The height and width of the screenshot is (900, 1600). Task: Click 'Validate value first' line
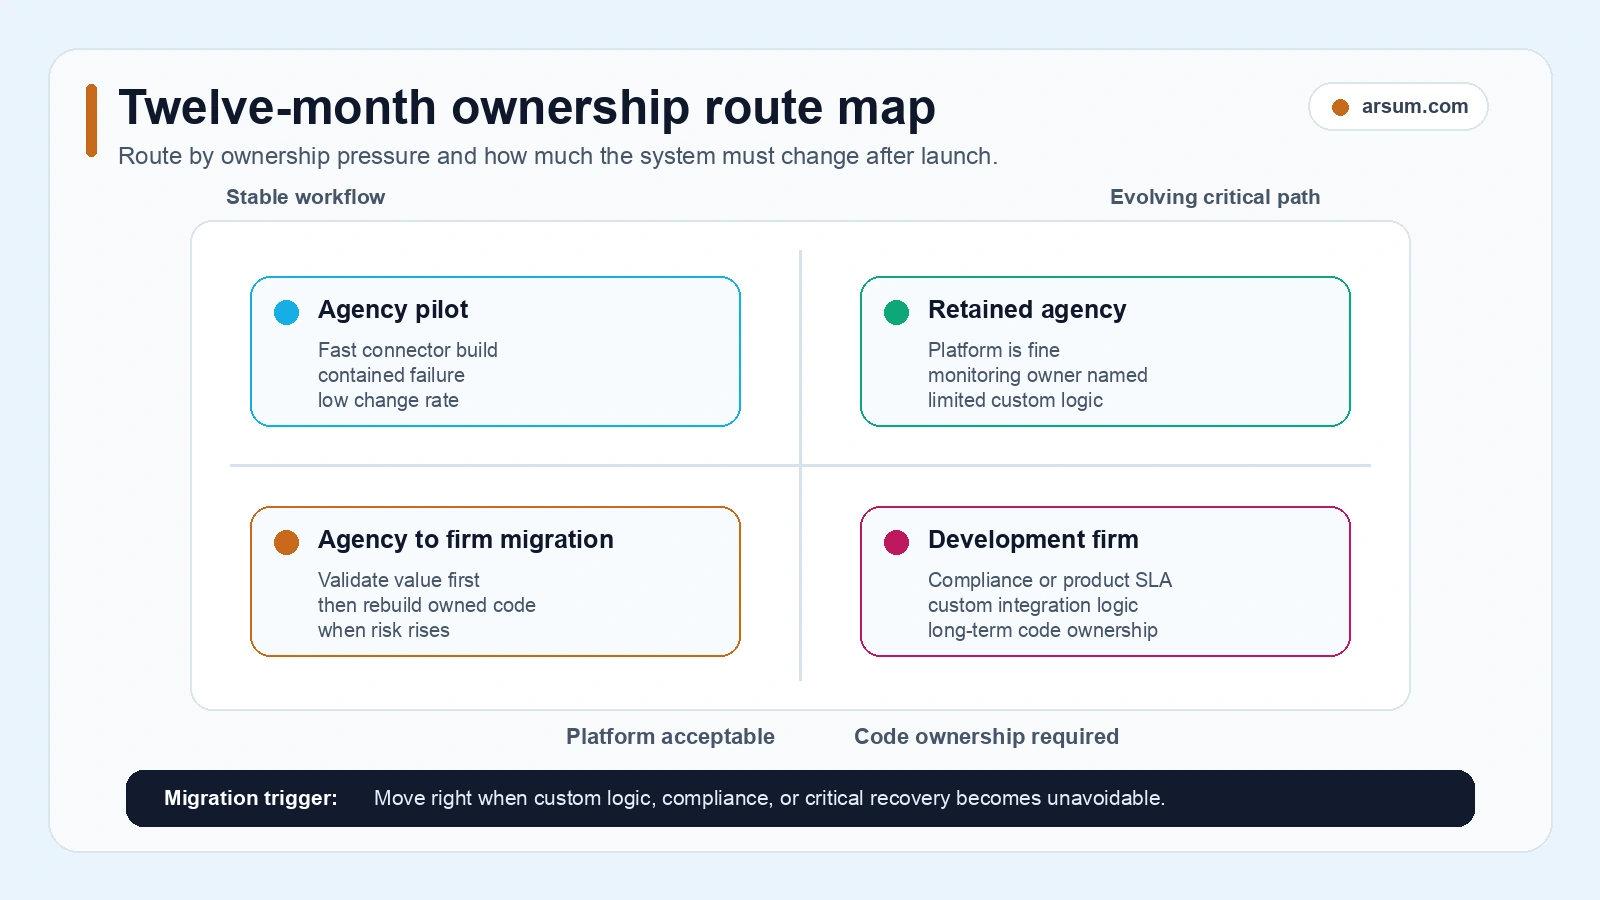click(399, 580)
